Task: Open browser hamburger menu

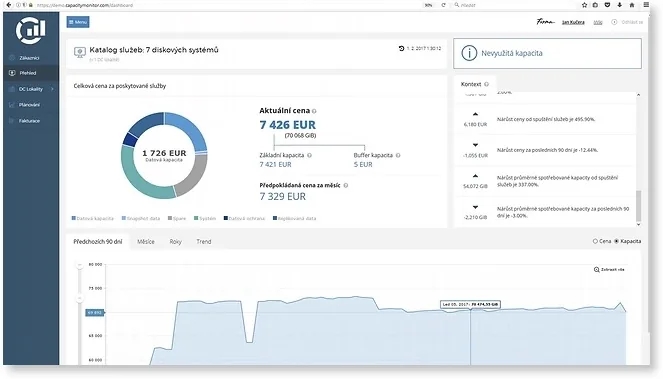Action: [x=647, y=5]
